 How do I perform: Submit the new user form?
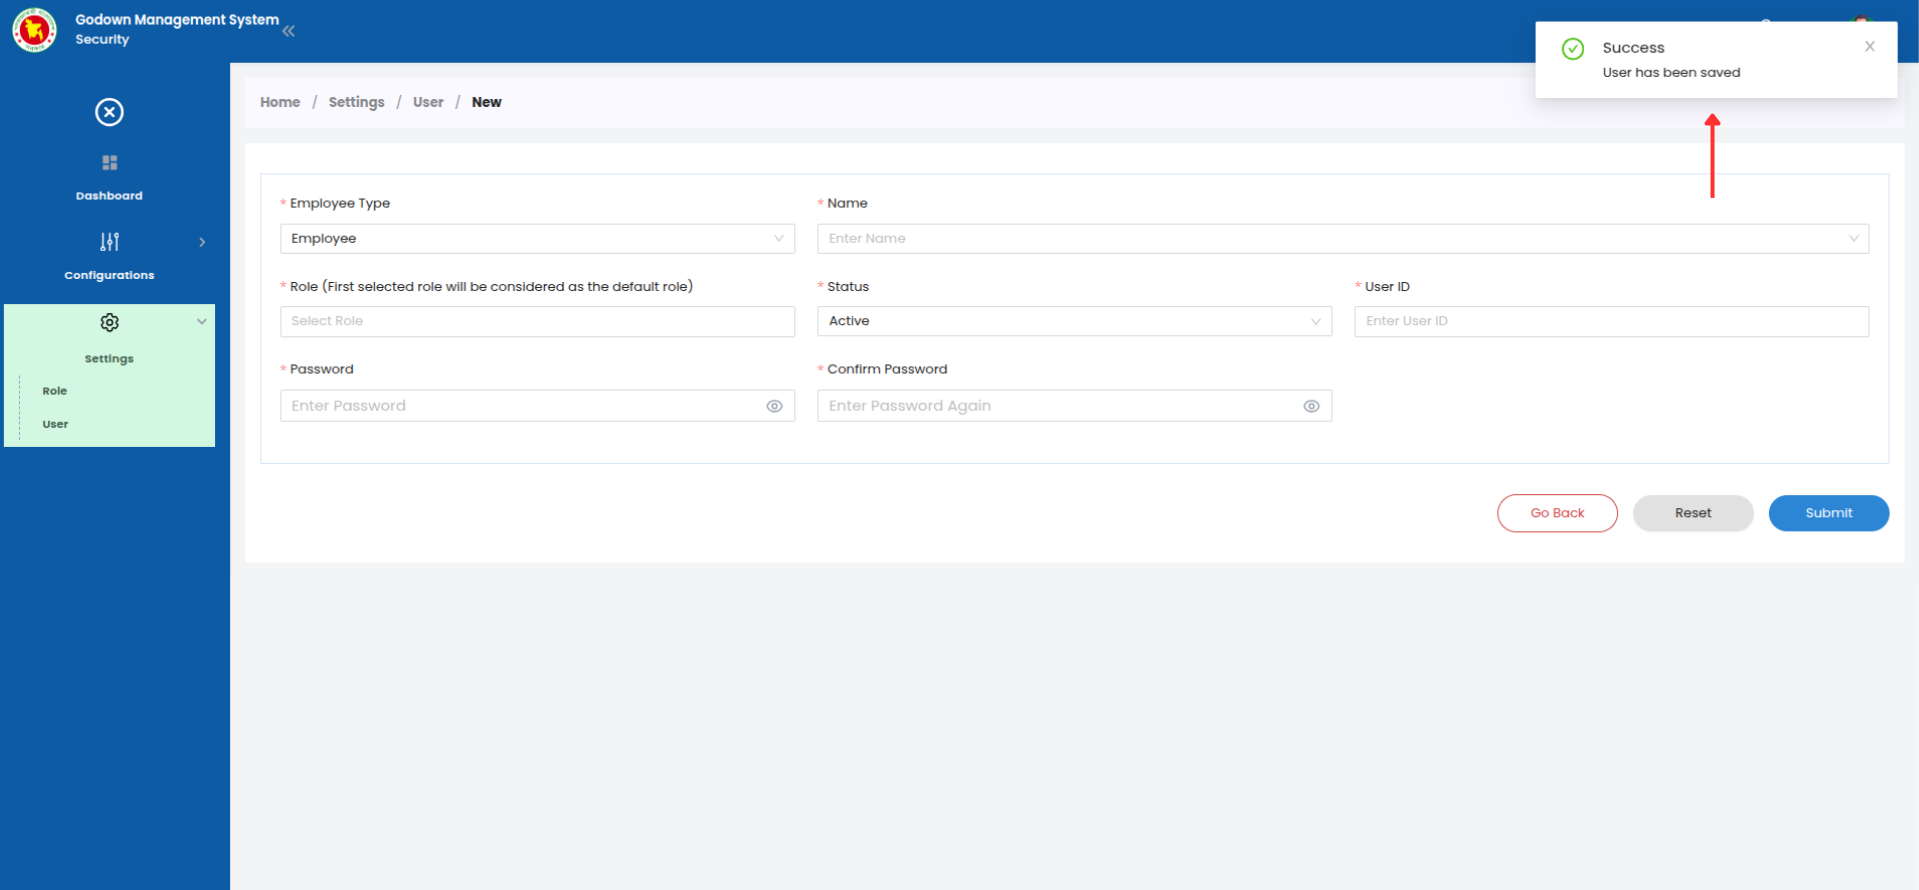click(1828, 513)
